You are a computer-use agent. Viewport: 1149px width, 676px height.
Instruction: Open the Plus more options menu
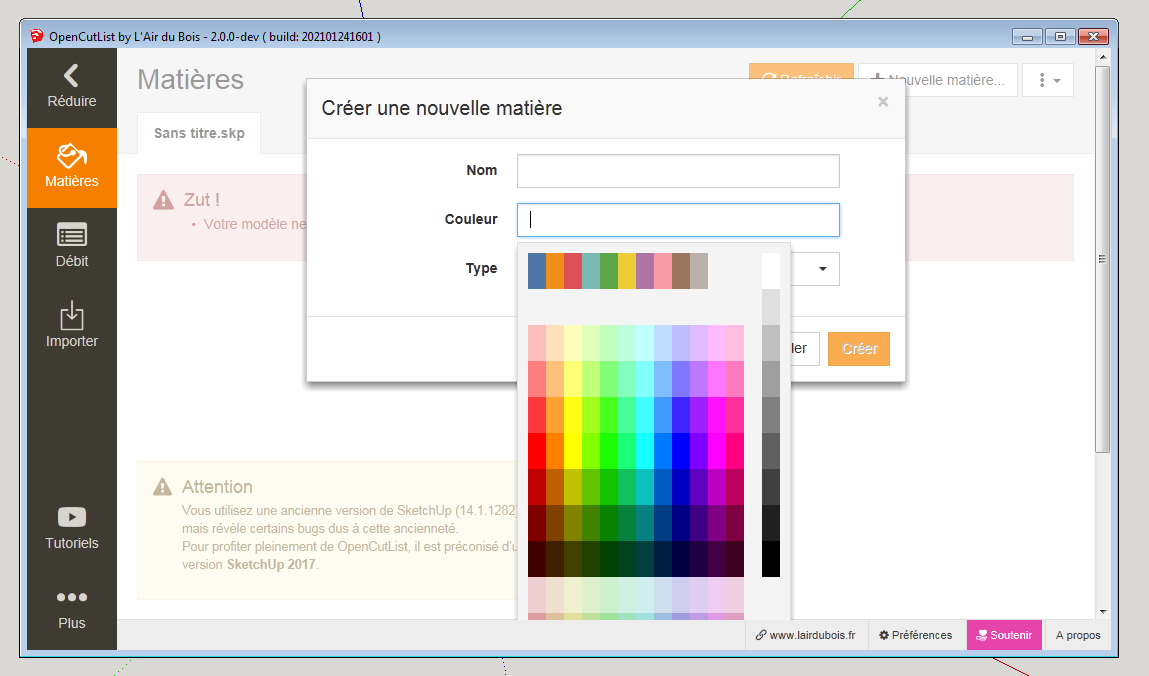[72, 609]
